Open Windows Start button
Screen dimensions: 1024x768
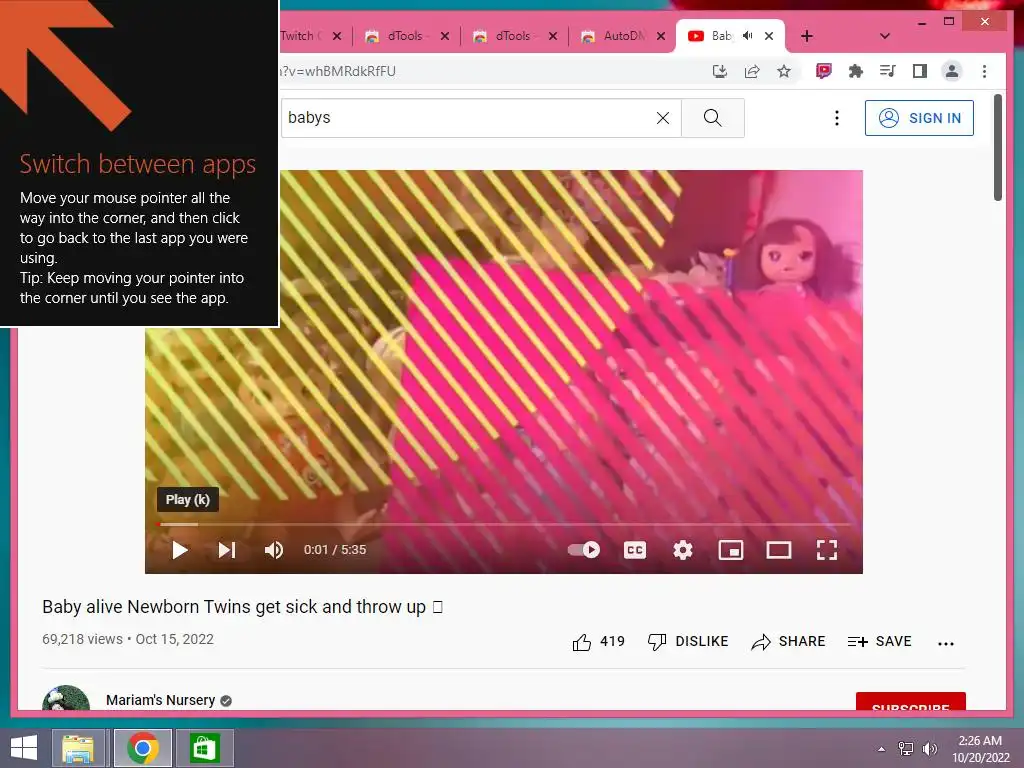coord(24,748)
